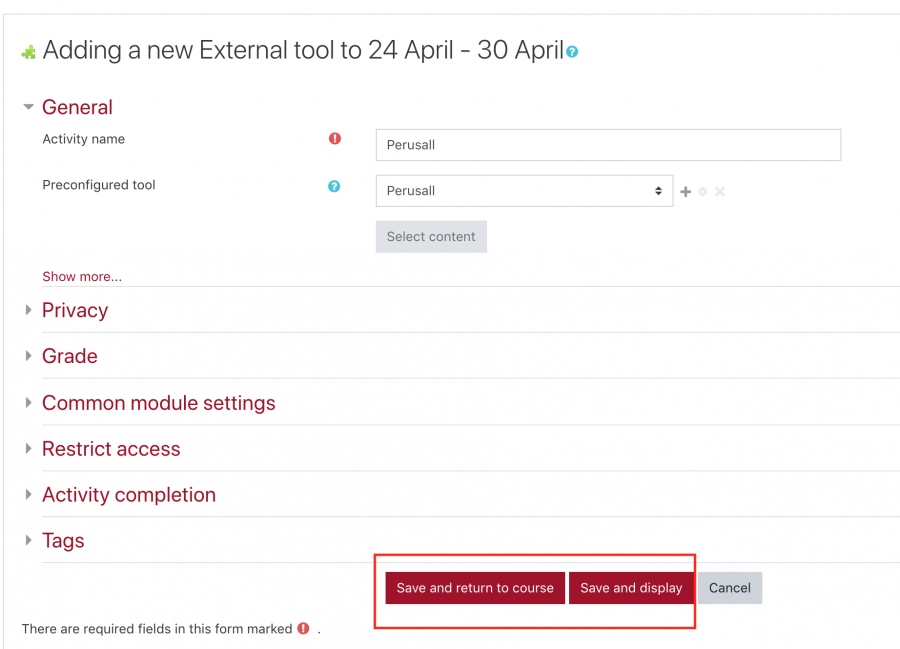Click the help icon beside page title
Image resolution: width=900 pixels, height=649 pixels.
(572, 52)
